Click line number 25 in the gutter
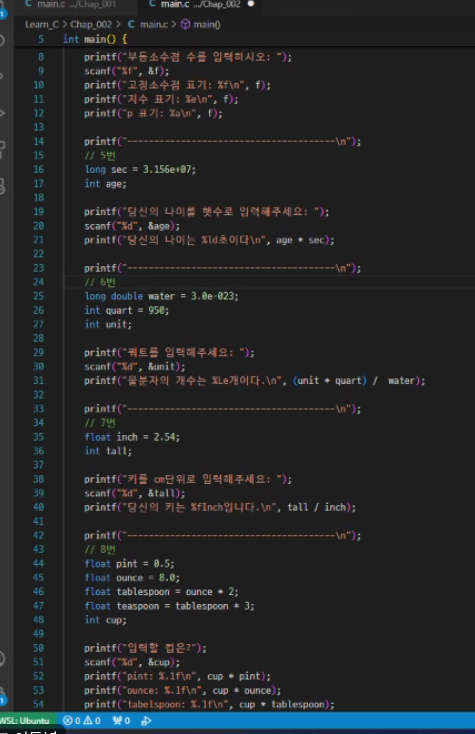The height and width of the screenshot is (734, 475). [x=38, y=296]
